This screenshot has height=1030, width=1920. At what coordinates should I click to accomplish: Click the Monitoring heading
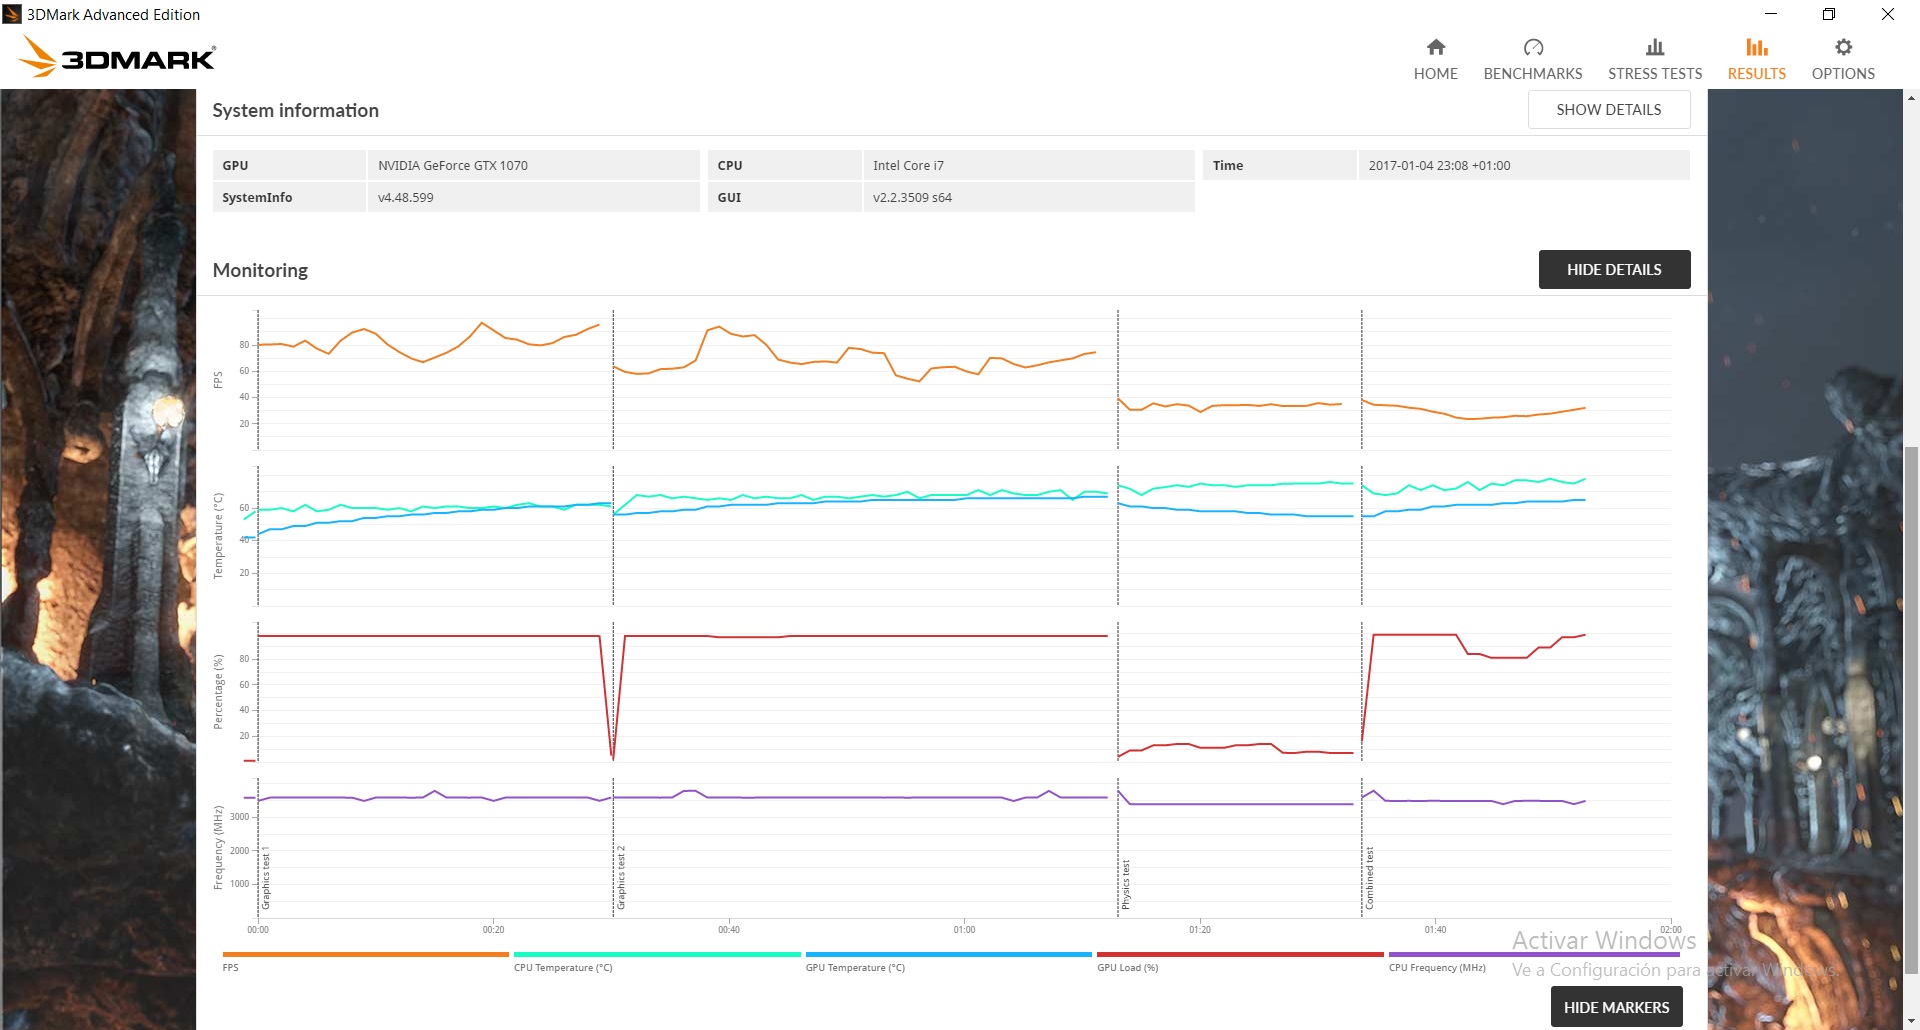[x=260, y=270]
